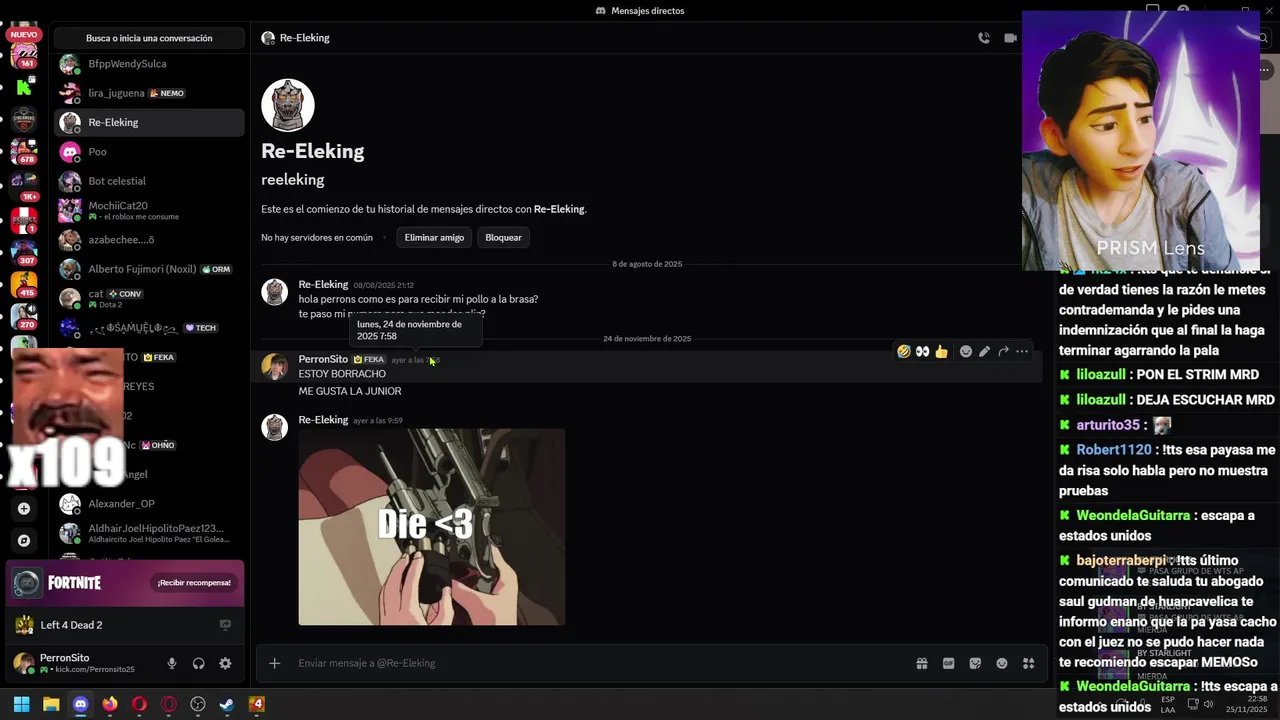React with the laughing emoji on PerronSito's message
The width and height of the screenshot is (1280, 720).
pyautogui.click(x=904, y=351)
